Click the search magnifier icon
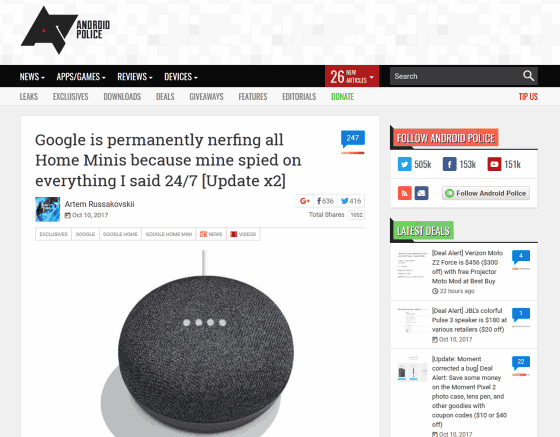The width and height of the screenshot is (560, 437). 528,76
